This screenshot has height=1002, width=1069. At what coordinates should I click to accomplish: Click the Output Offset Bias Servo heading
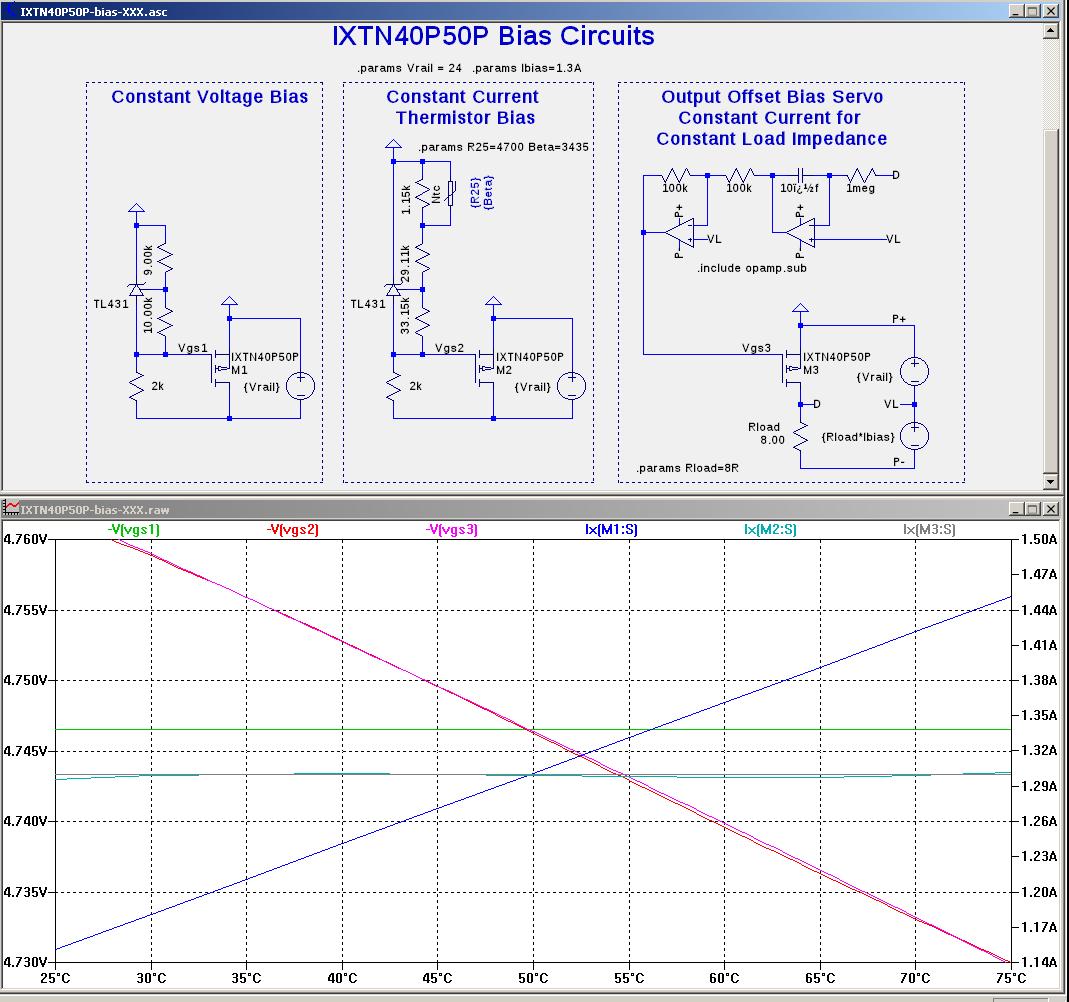point(772,97)
